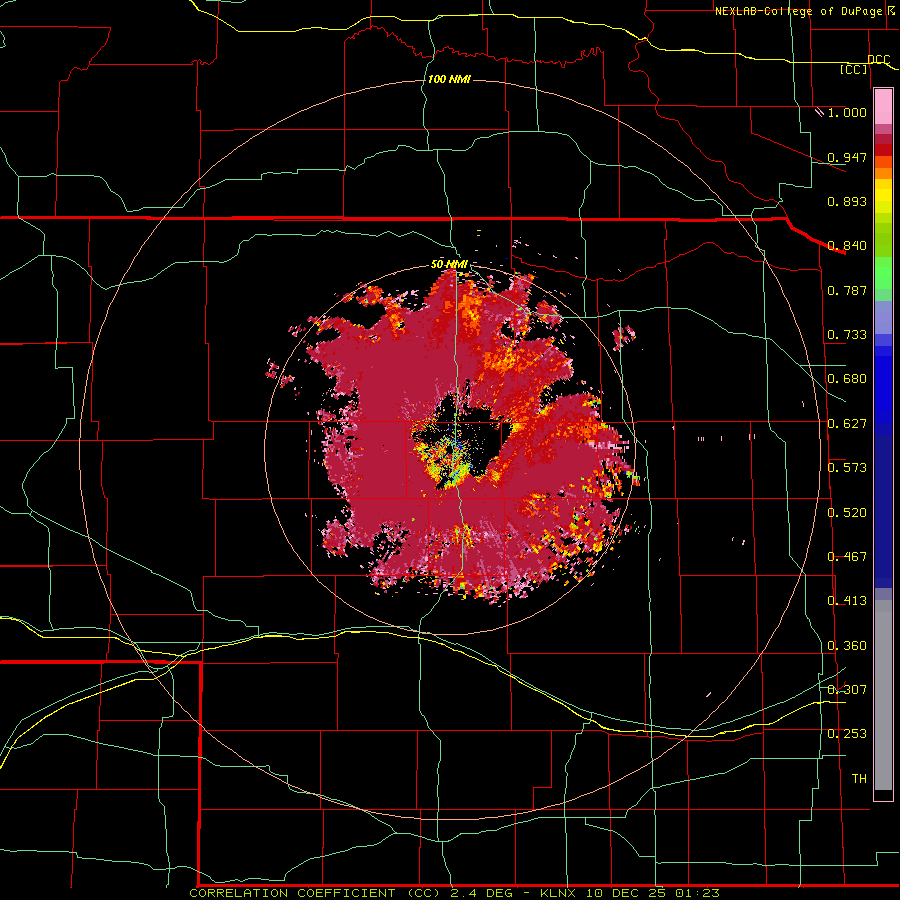The width and height of the screenshot is (900, 900).
Task: Click the DCC label above the legend
Action: pos(878,60)
